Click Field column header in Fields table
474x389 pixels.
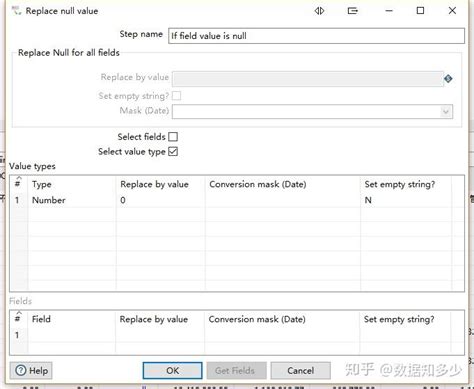pyautogui.click(x=72, y=319)
